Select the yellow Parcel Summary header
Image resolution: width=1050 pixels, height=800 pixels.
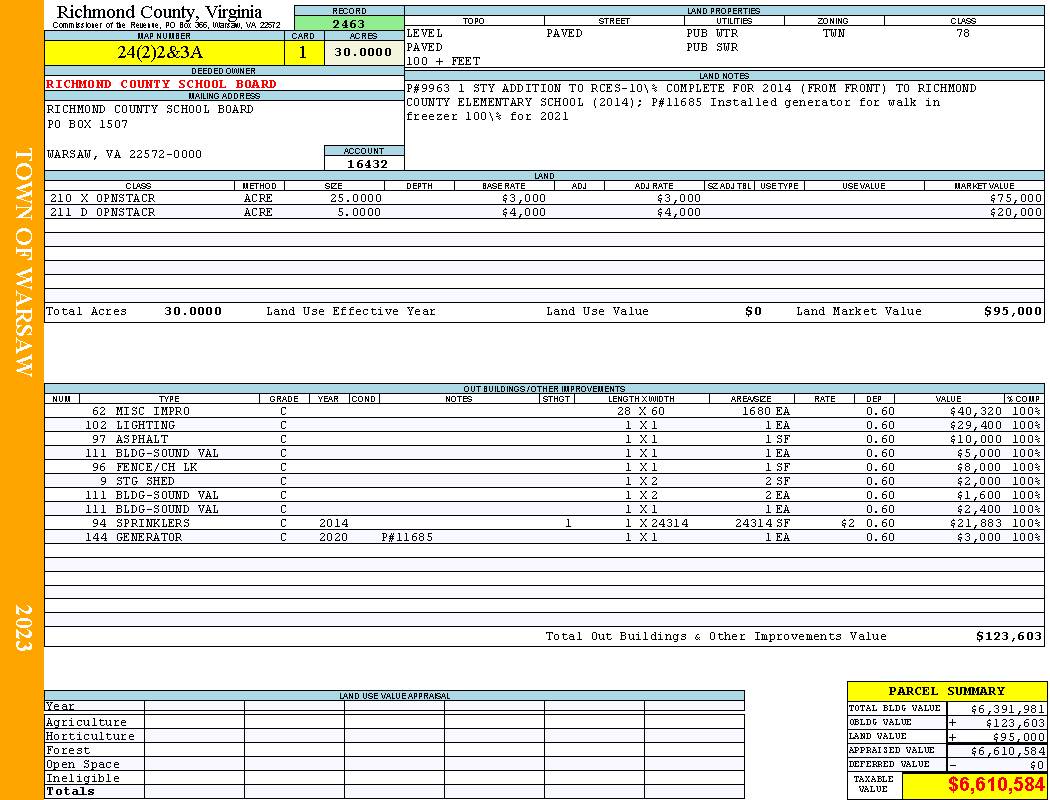946,691
